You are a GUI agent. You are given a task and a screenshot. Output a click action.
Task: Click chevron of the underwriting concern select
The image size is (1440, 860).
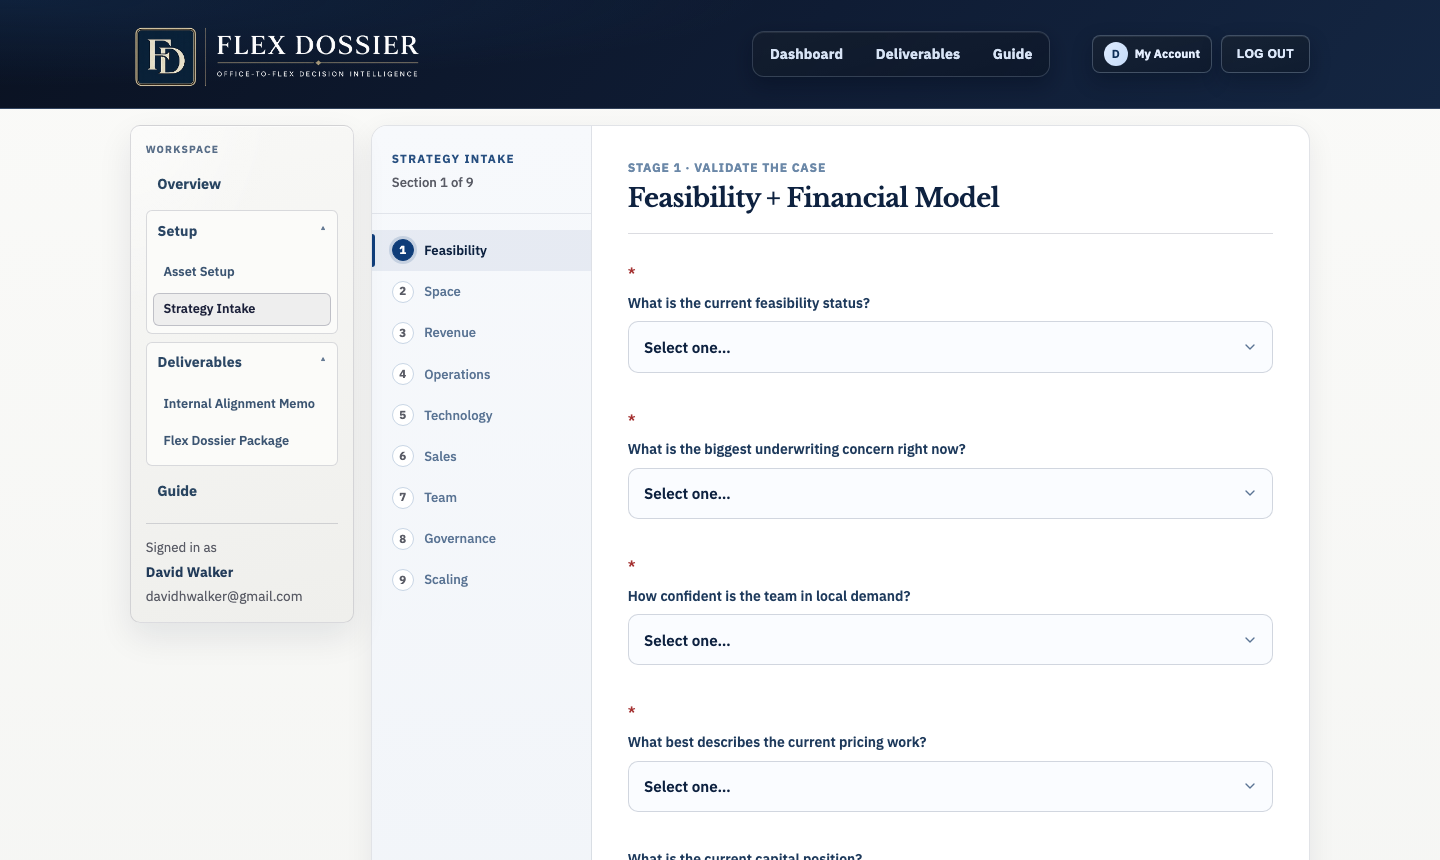click(x=1250, y=493)
